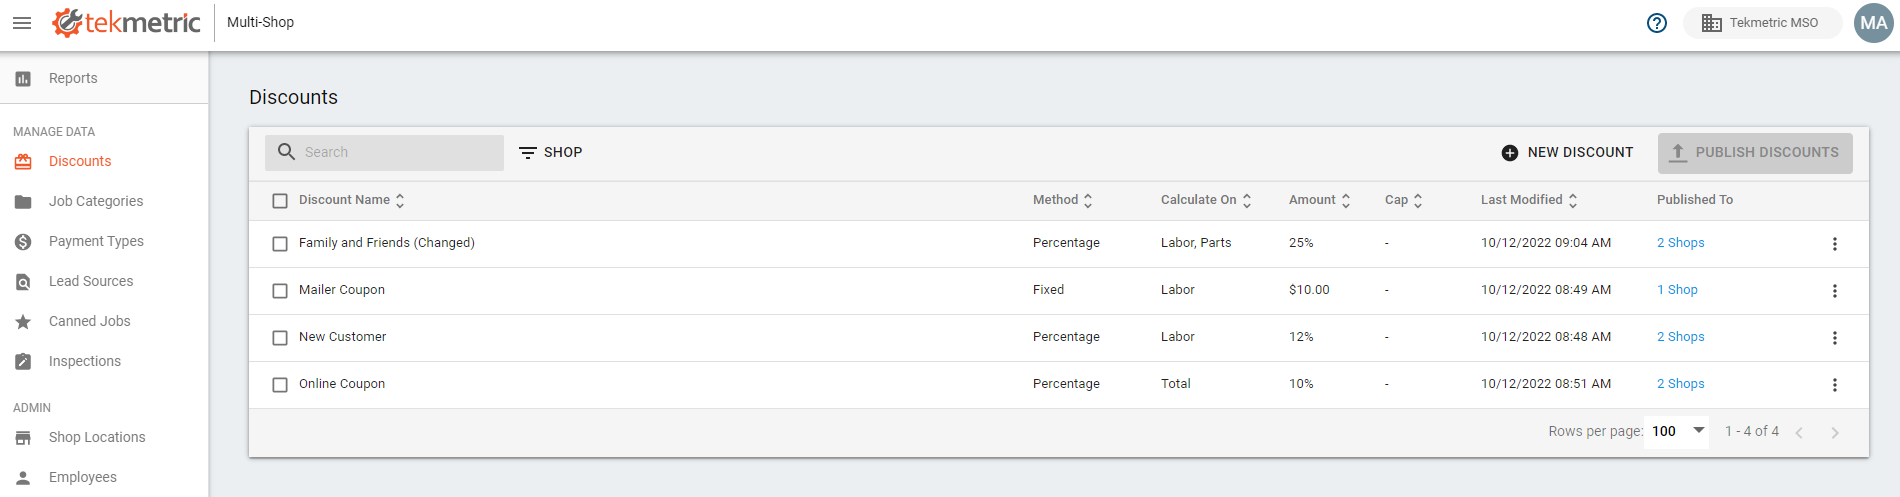Open Employees in the sidebar

104,477
